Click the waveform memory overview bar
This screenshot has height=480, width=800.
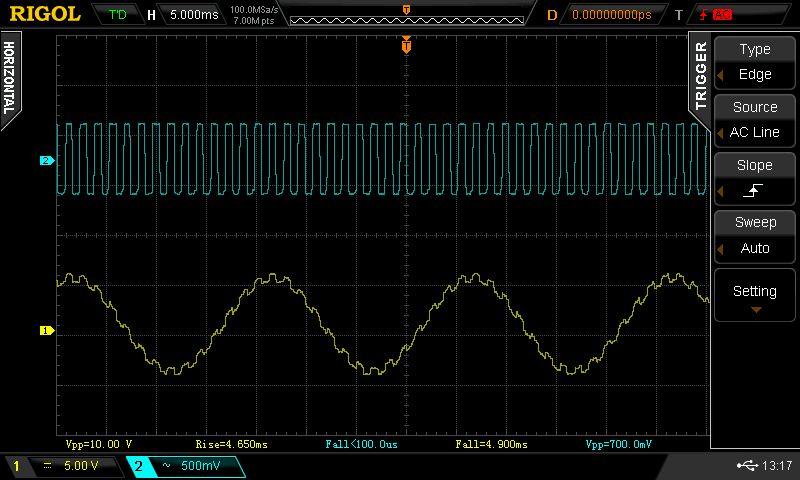(x=407, y=20)
